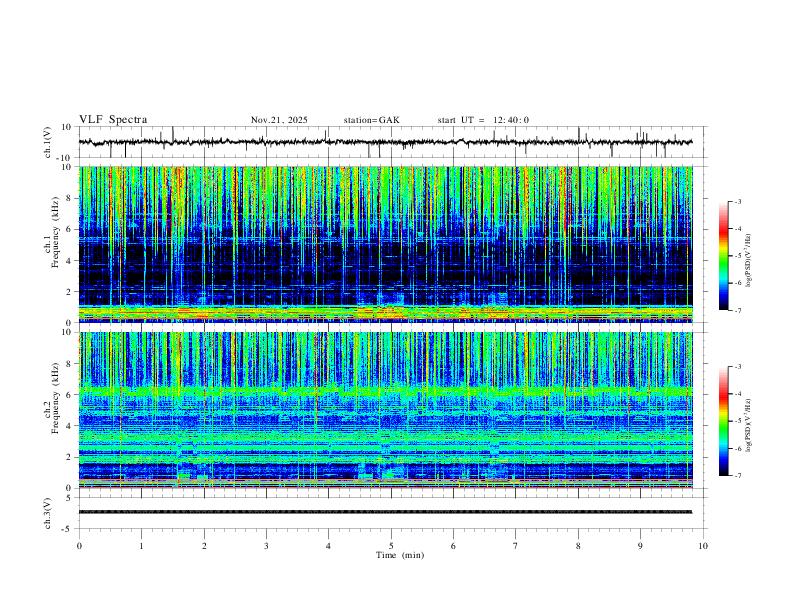The image size is (792, 612).
Task: Click the "ch.3(V)" axis label
Action: click(48, 513)
